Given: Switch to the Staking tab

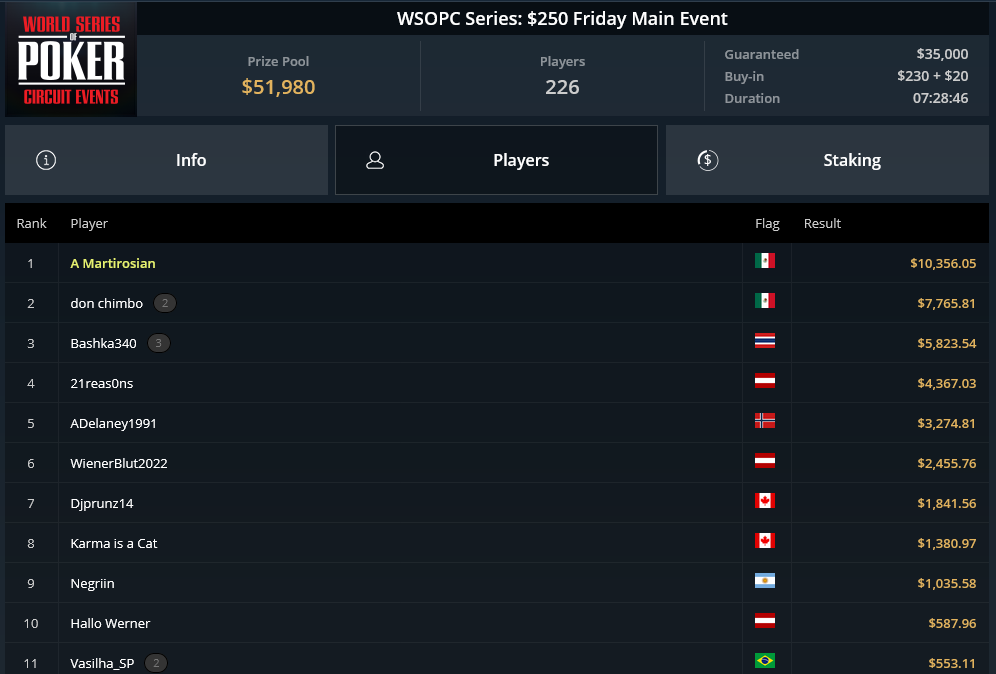Looking at the screenshot, I should coord(827,160).
